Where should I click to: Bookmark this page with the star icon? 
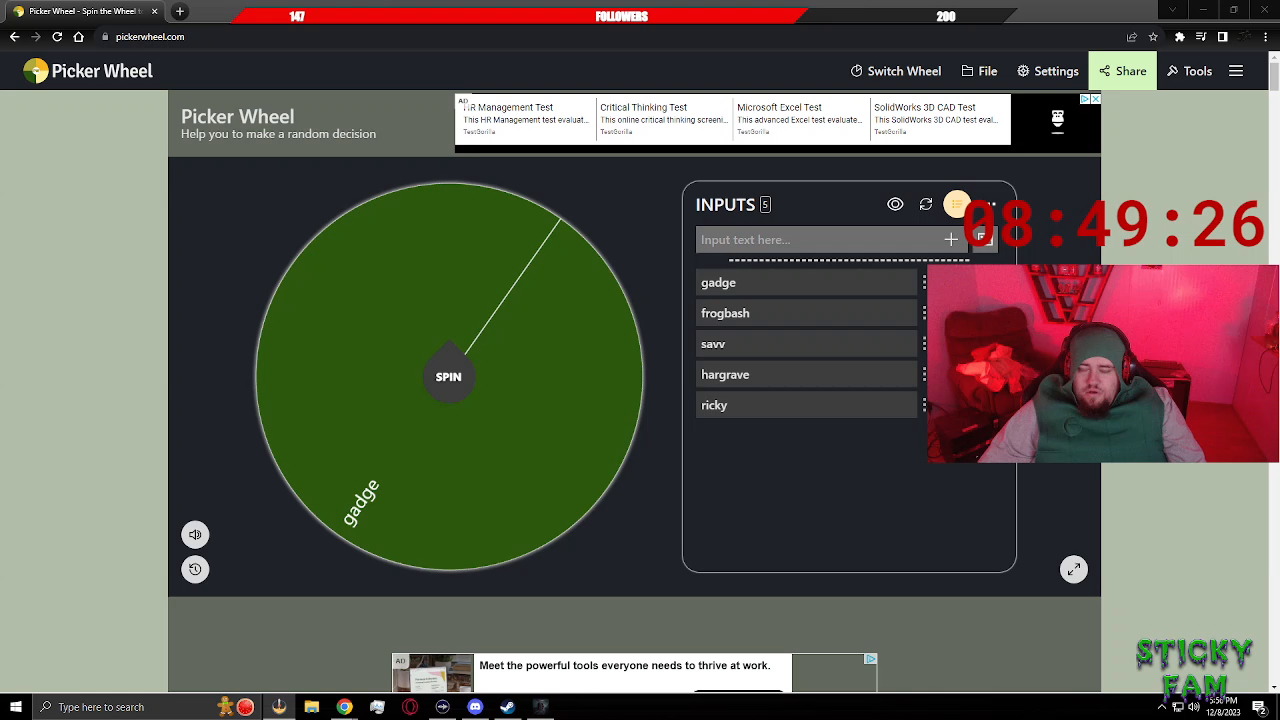(x=1153, y=37)
